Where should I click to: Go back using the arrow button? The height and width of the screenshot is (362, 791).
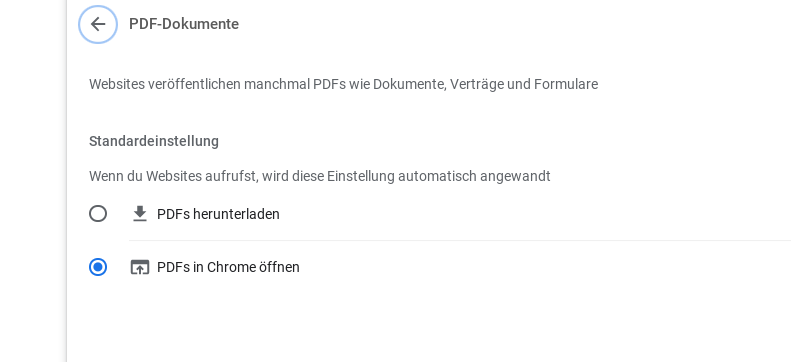pos(98,24)
